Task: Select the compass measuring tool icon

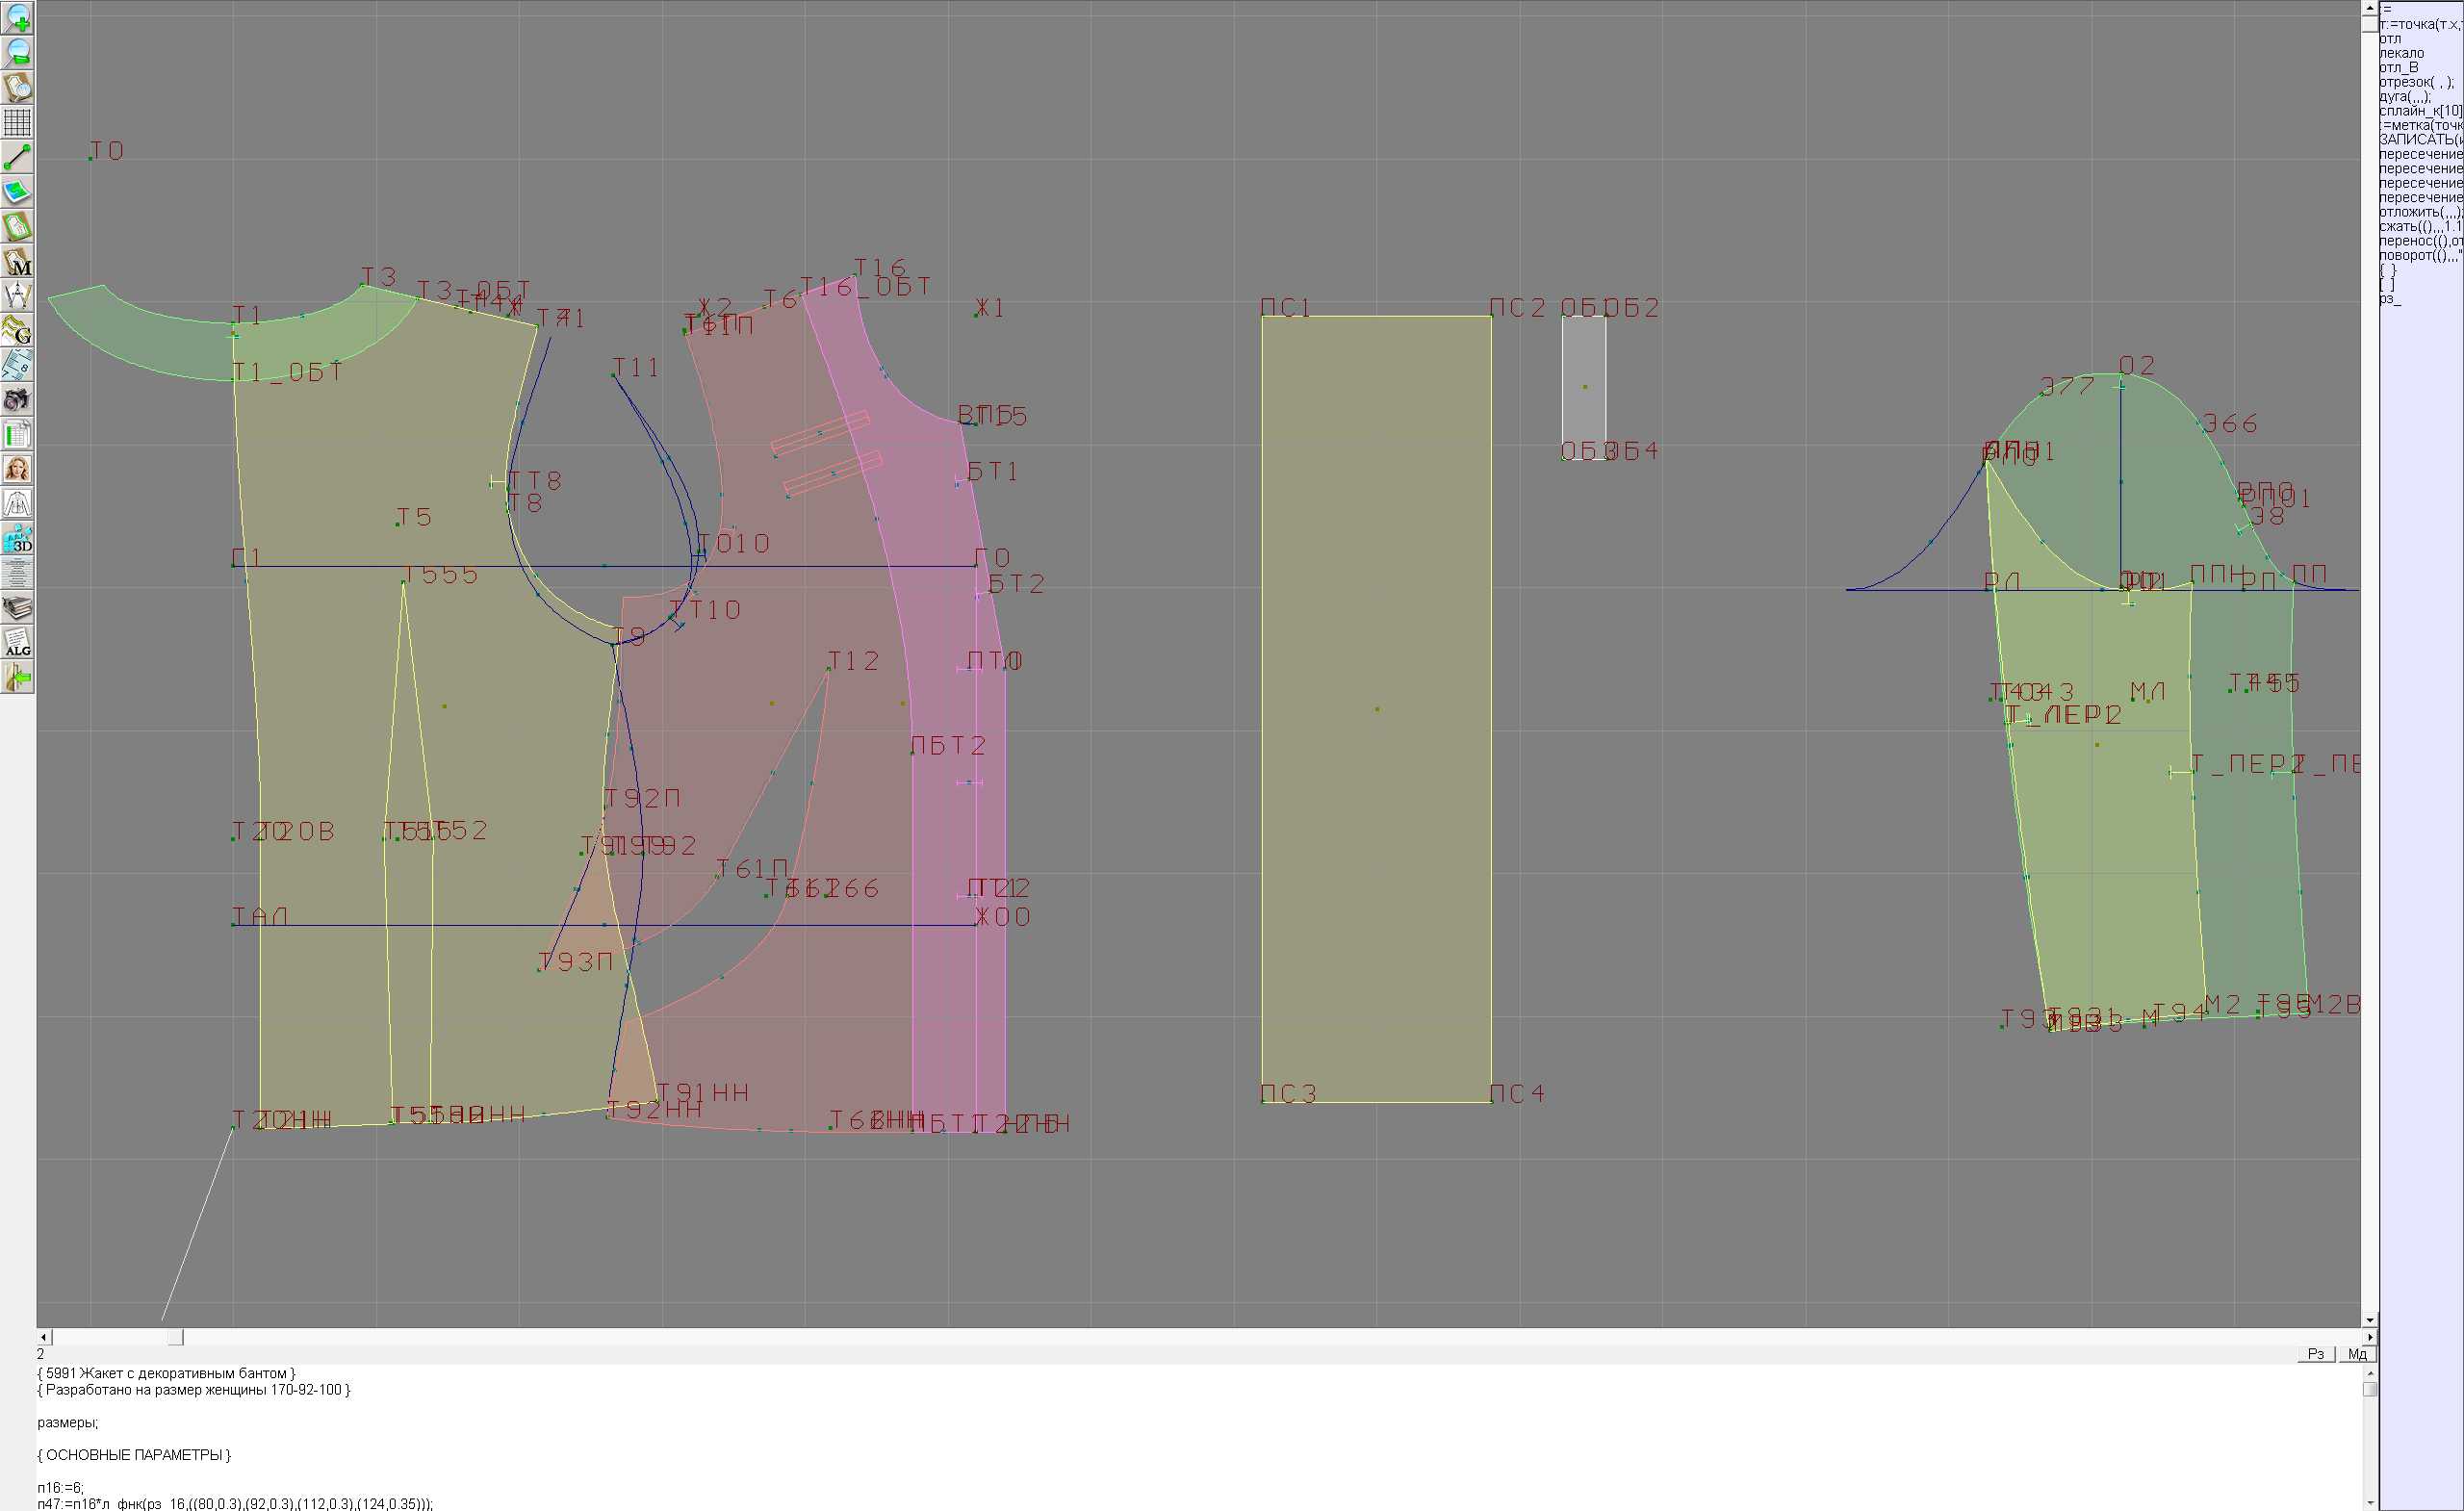Action: tap(17, 296)
